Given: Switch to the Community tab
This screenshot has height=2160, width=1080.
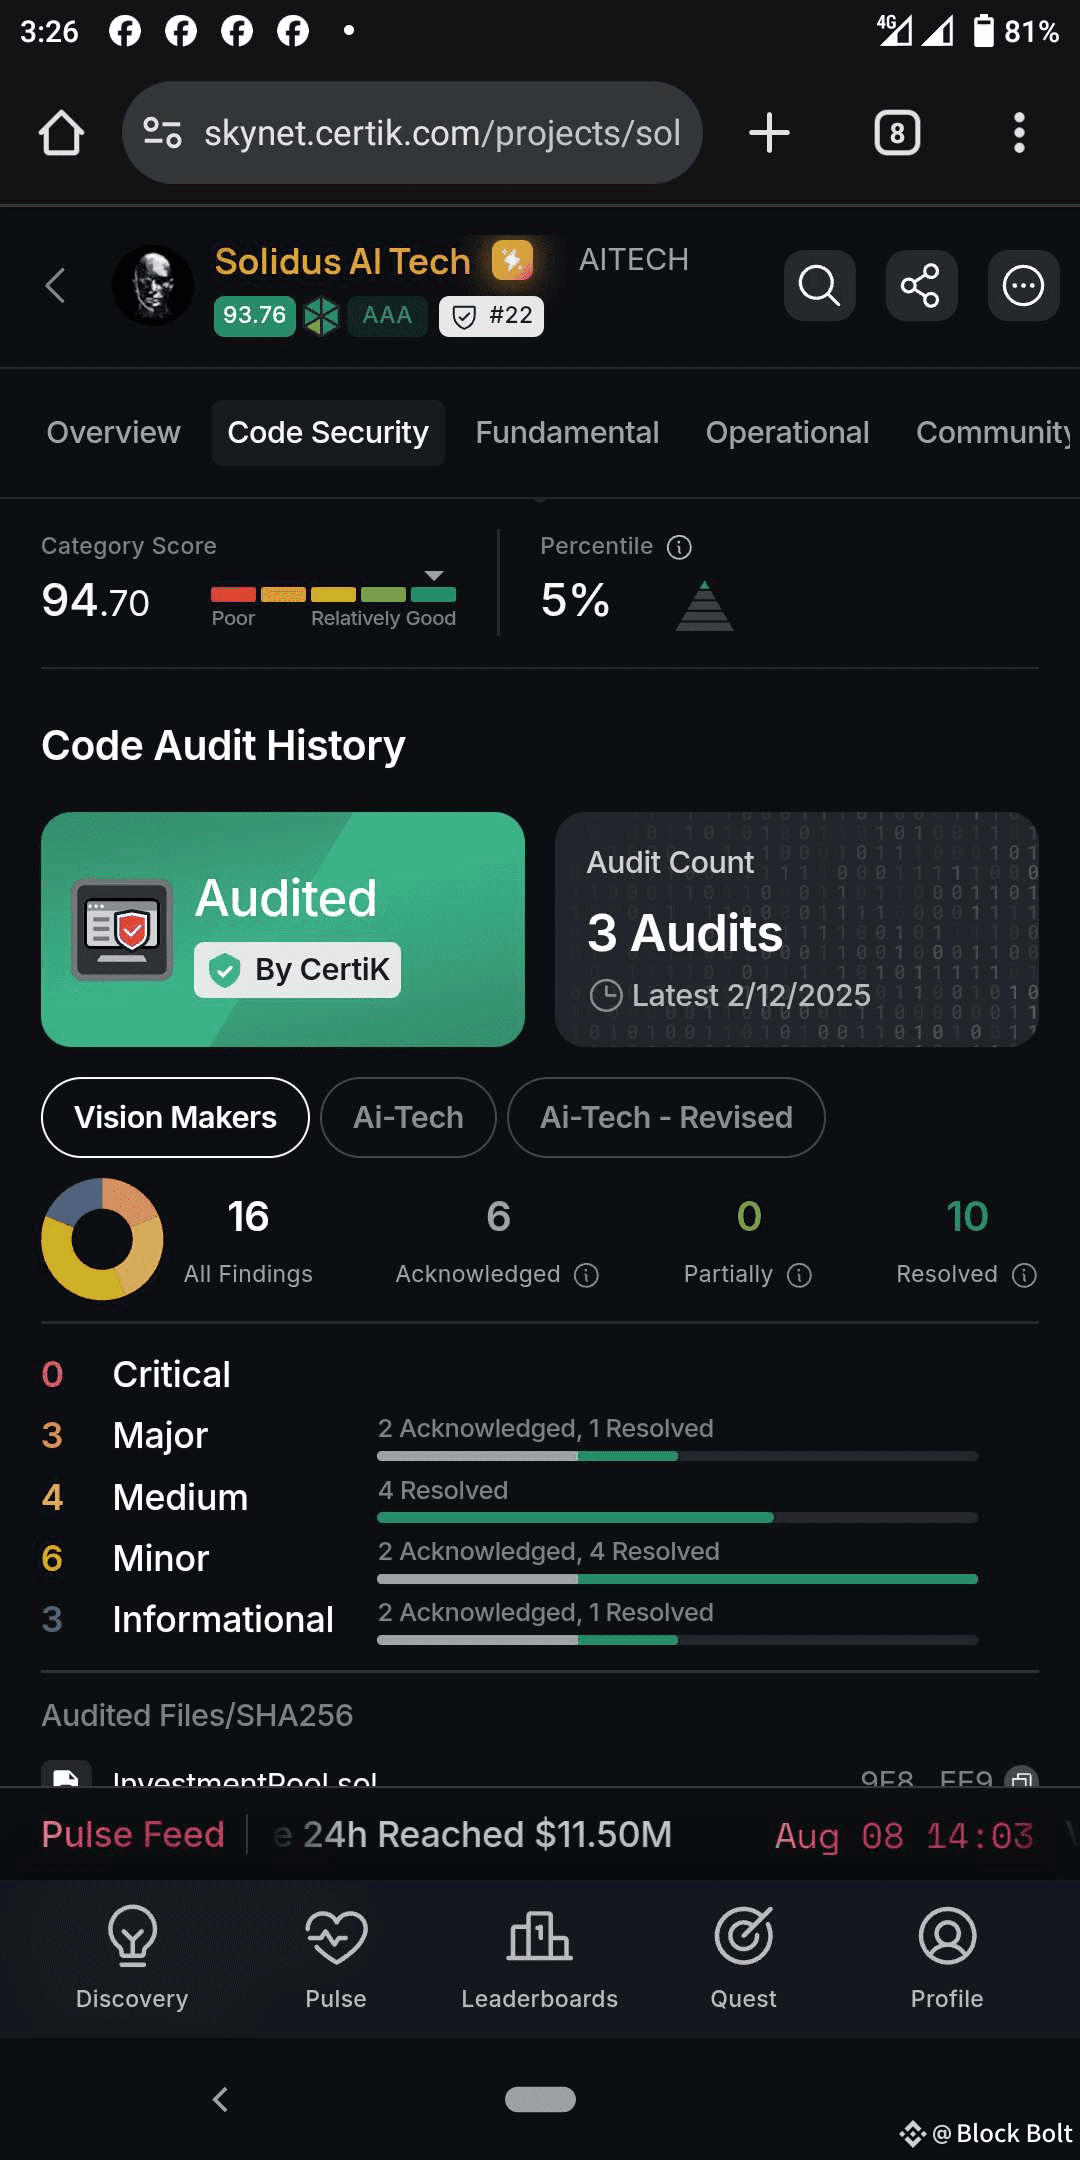Looking at the screenshot, I should [994, 432].
